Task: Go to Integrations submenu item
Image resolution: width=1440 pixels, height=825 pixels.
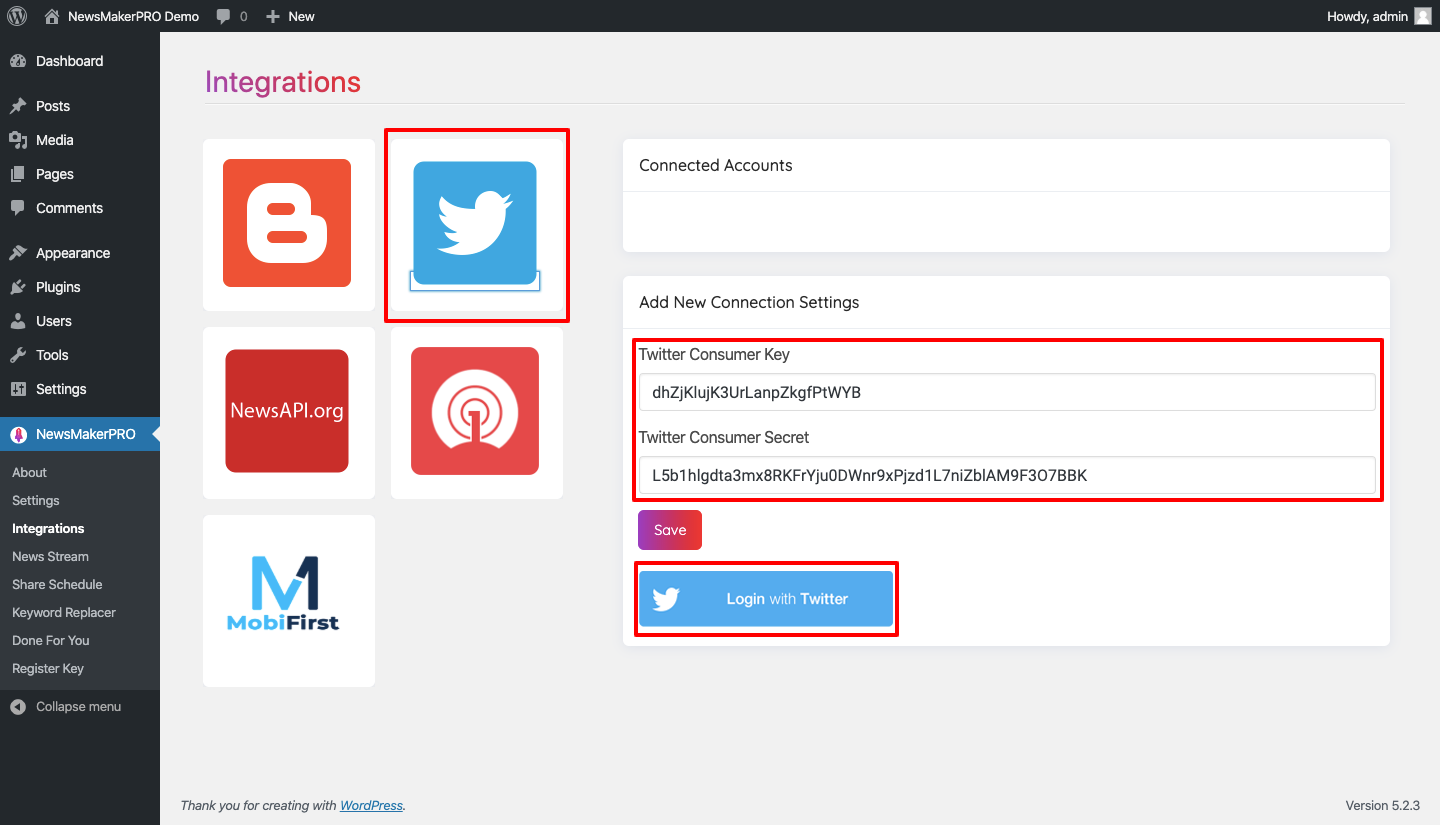Action: pos(48,528)
